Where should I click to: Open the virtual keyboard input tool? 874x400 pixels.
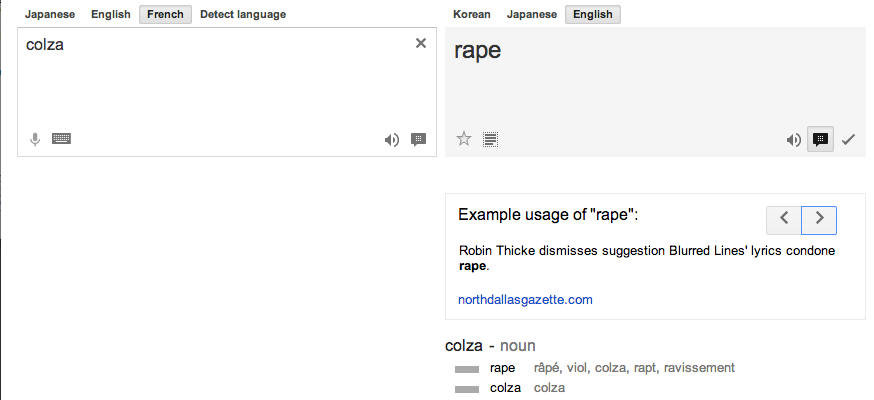point(61,140)
